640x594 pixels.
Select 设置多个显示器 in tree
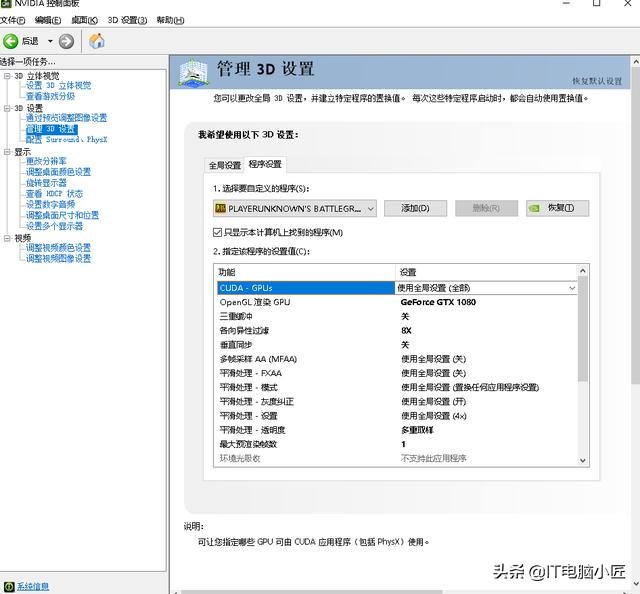pyautogui.click(x=54, y=226)
